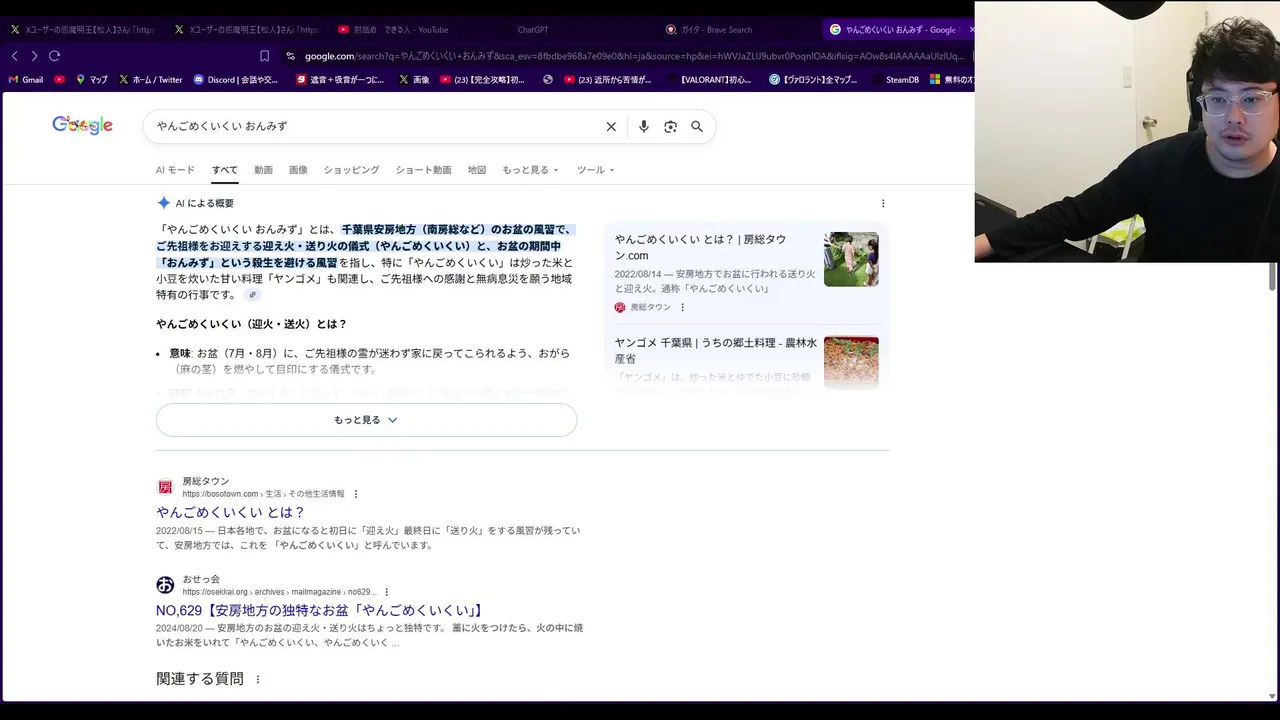This screenshot has height=720, width=1280.
Task: Open the 房総タウン source card options menu
Action: click(x=683, y=307)
